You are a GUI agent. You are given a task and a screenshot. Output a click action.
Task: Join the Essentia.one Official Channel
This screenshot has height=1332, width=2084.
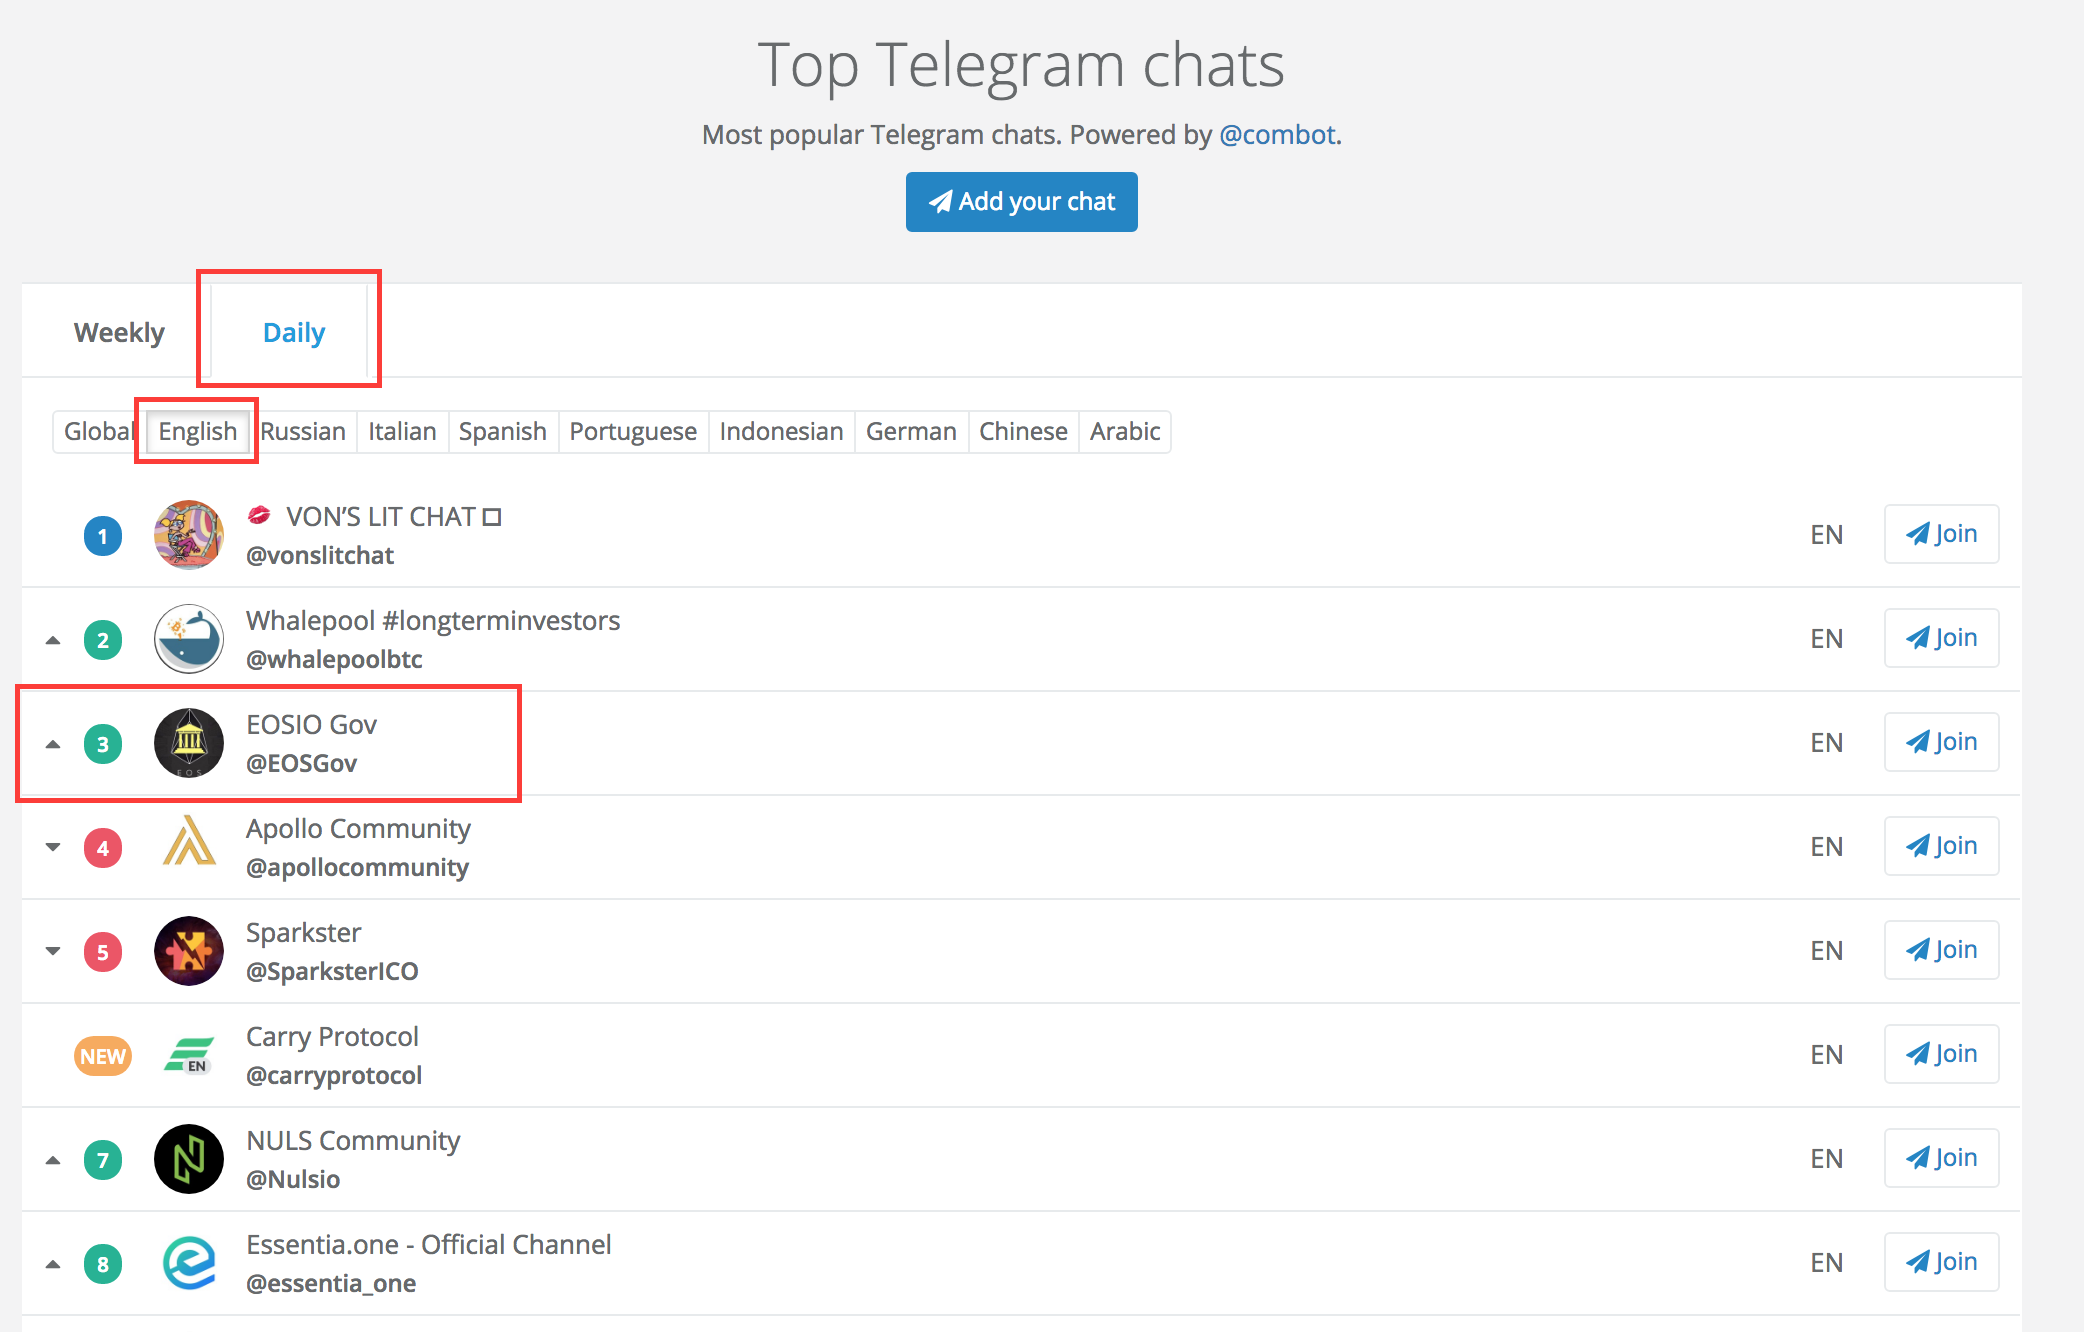(x=1941, y=1262)
